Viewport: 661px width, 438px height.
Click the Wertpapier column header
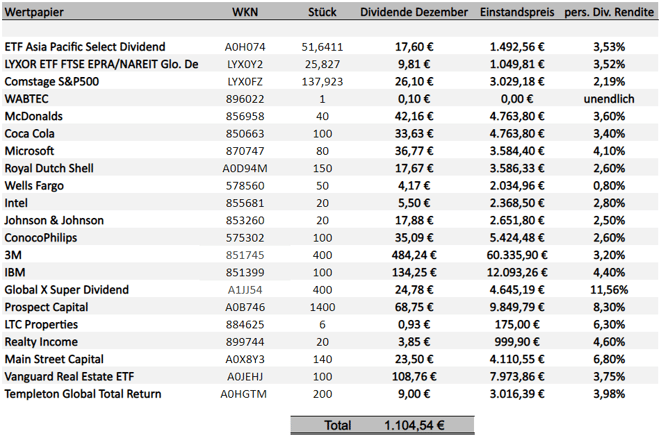(34, 12)
